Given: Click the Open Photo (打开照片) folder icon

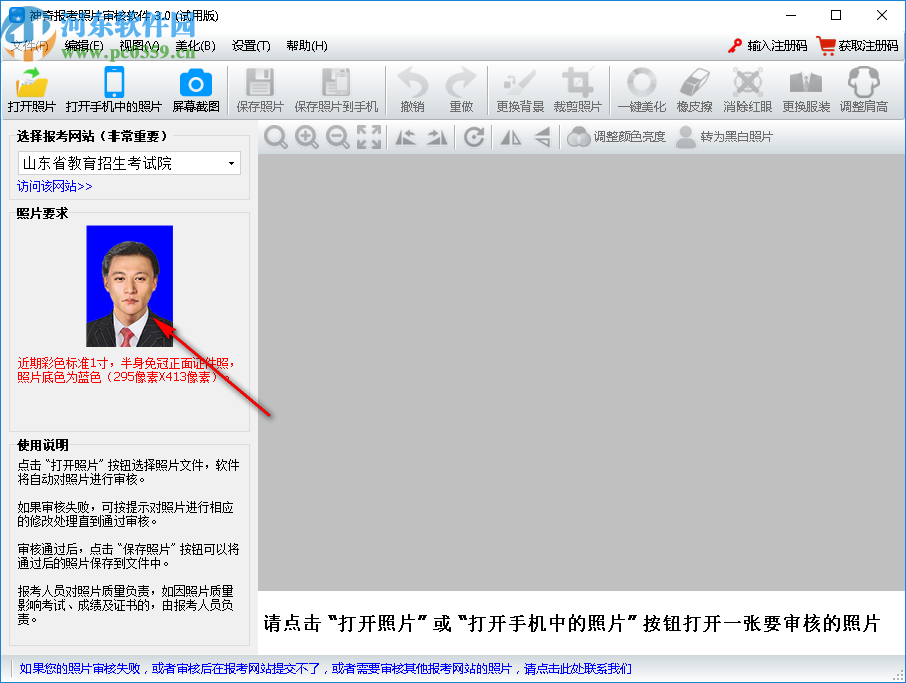Looking at the screenshot, I should click(x=31, y=83).
